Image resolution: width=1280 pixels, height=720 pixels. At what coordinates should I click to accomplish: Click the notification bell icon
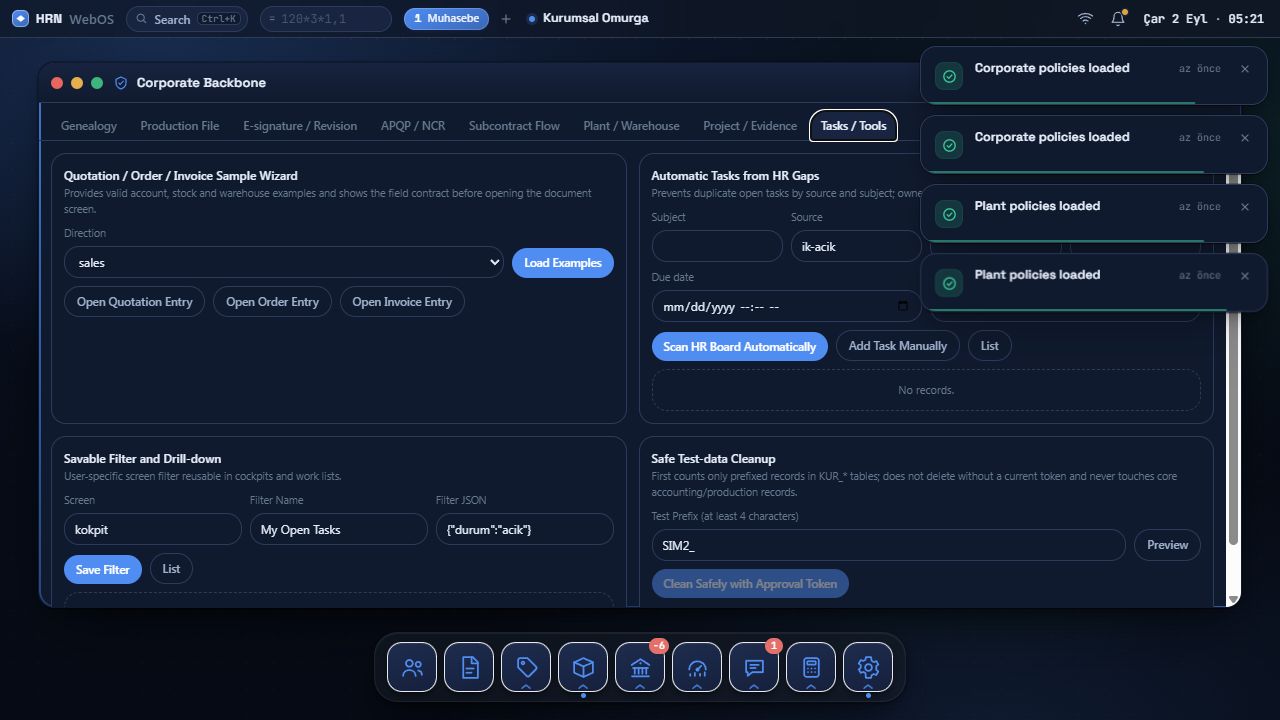coord(1118,19)
